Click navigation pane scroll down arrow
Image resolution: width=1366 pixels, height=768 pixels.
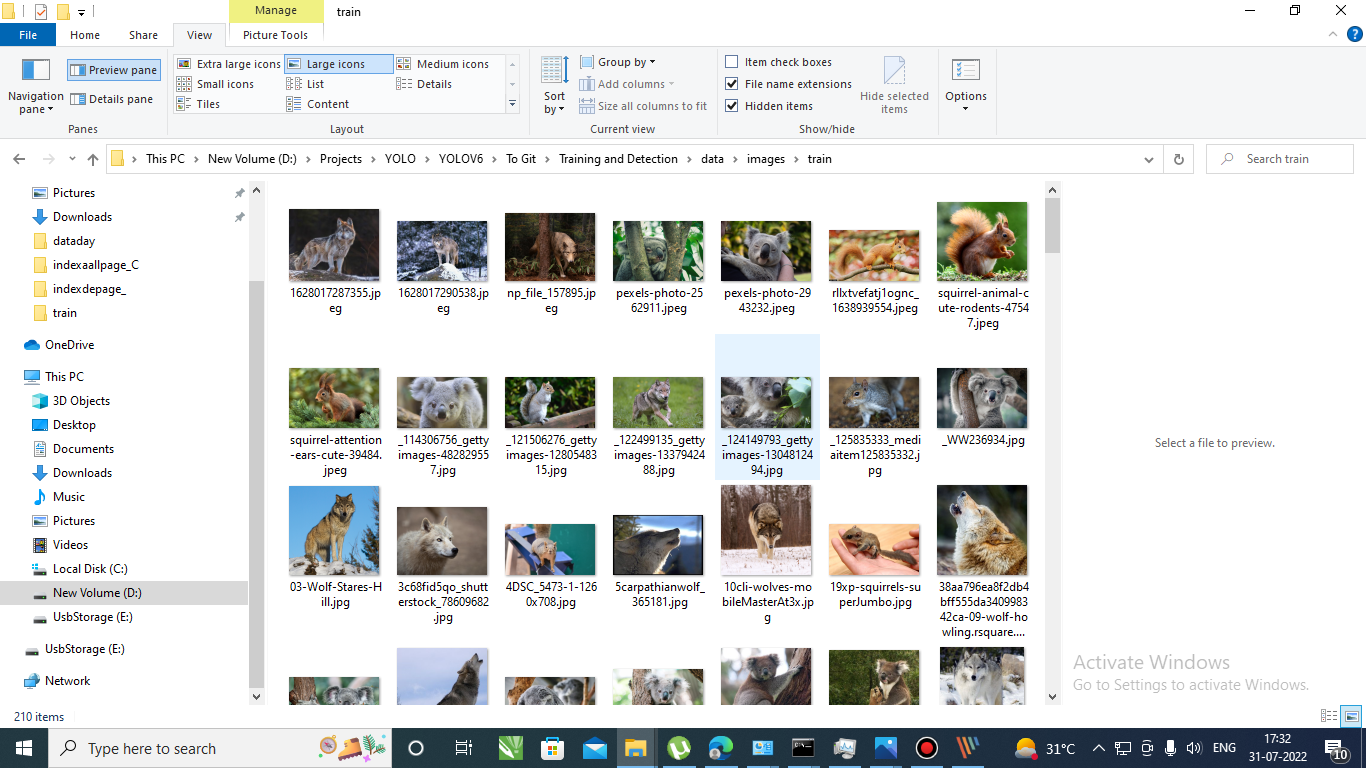point(256,697)
